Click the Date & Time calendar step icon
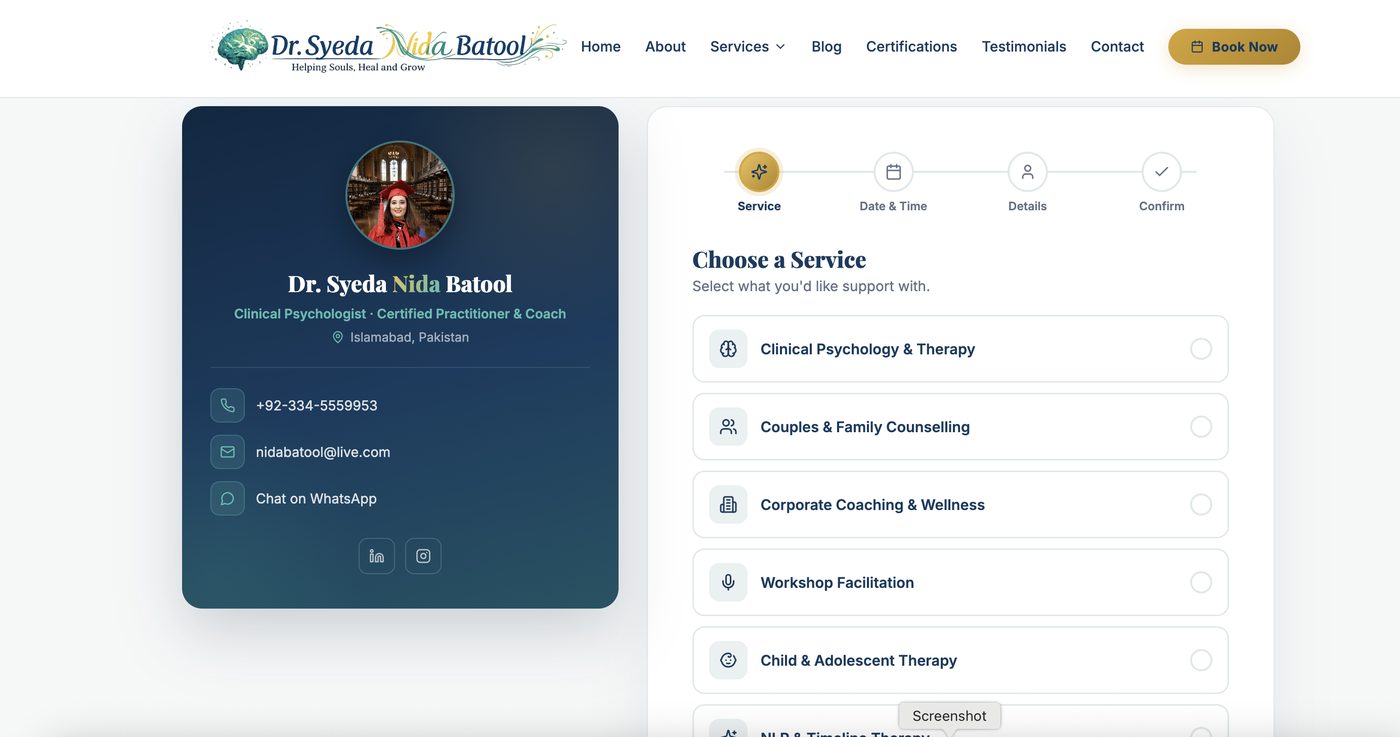 point(893,172)
